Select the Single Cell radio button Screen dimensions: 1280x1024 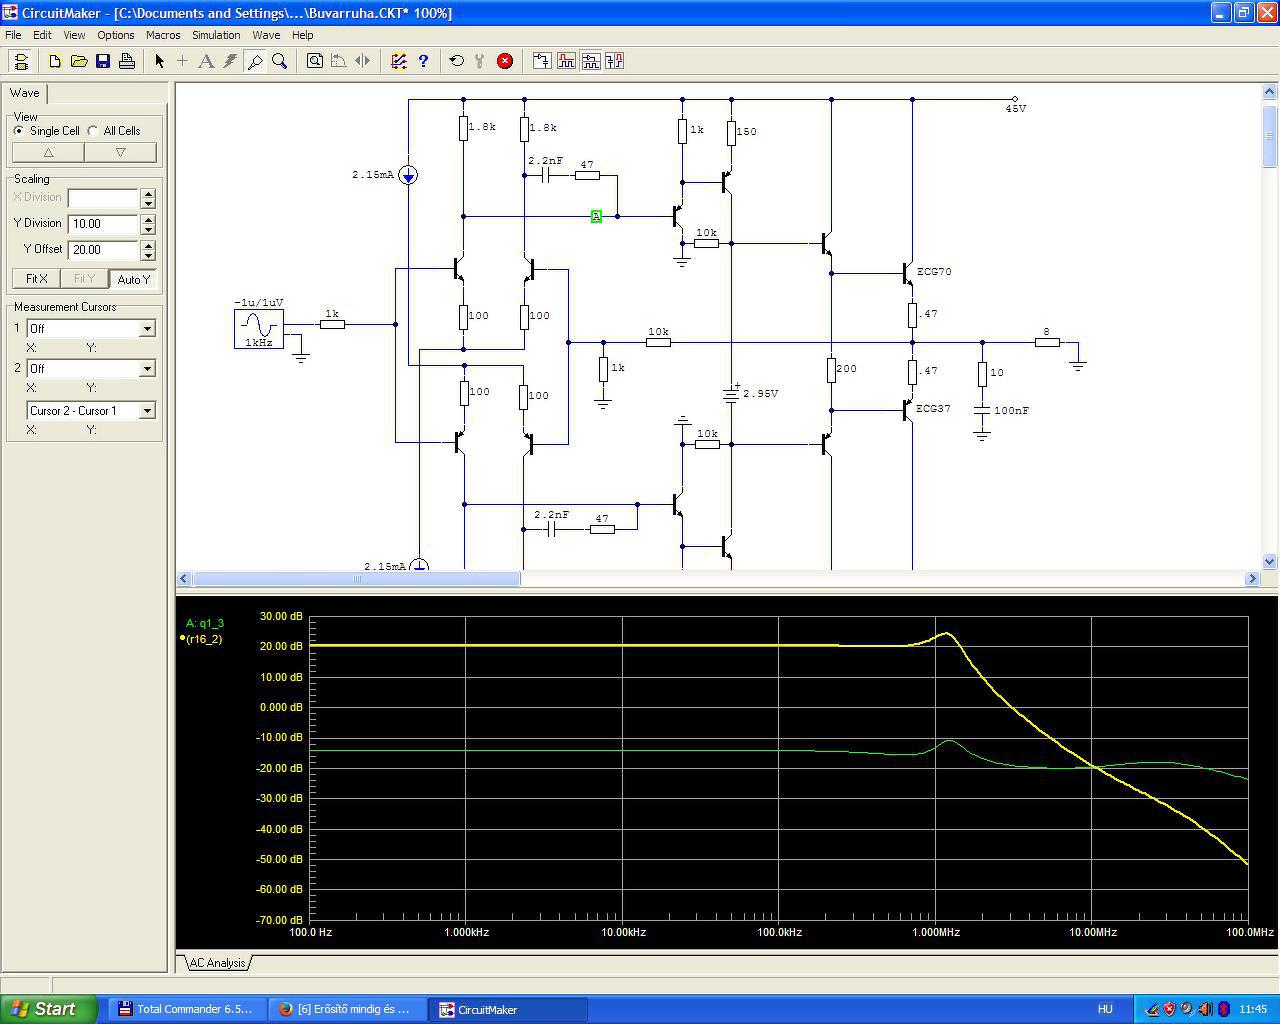tap(19, 131)
